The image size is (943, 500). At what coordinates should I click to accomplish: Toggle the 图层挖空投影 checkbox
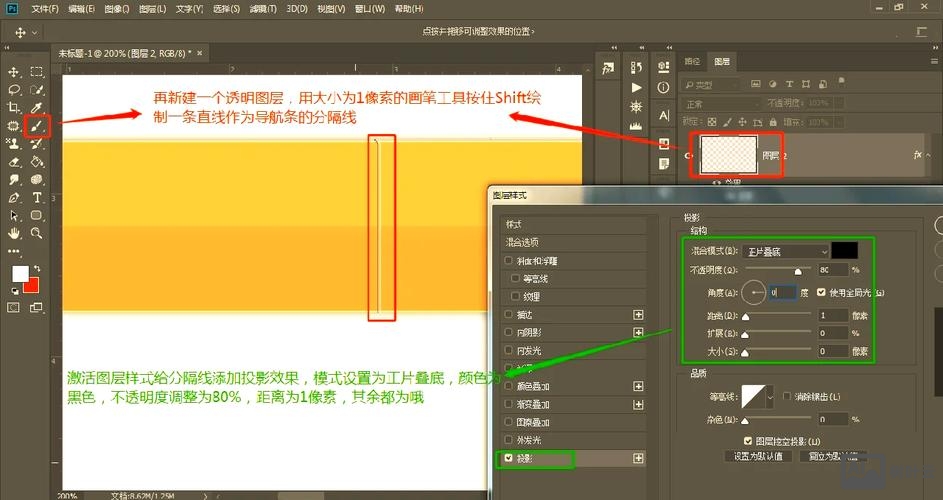coord(748,441)
